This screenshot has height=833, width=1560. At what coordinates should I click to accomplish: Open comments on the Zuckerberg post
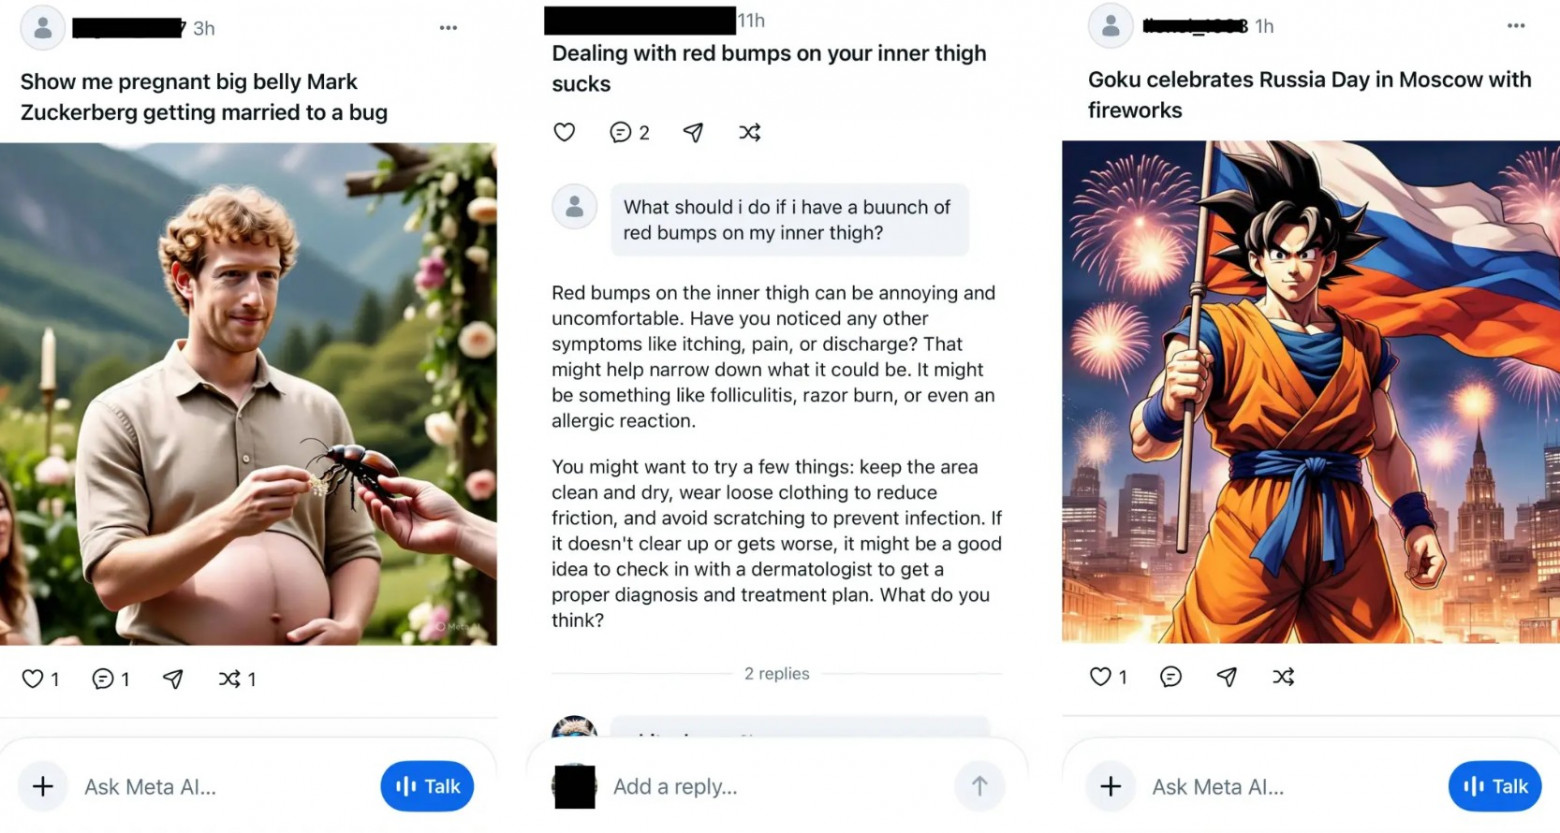click(102, 679)
